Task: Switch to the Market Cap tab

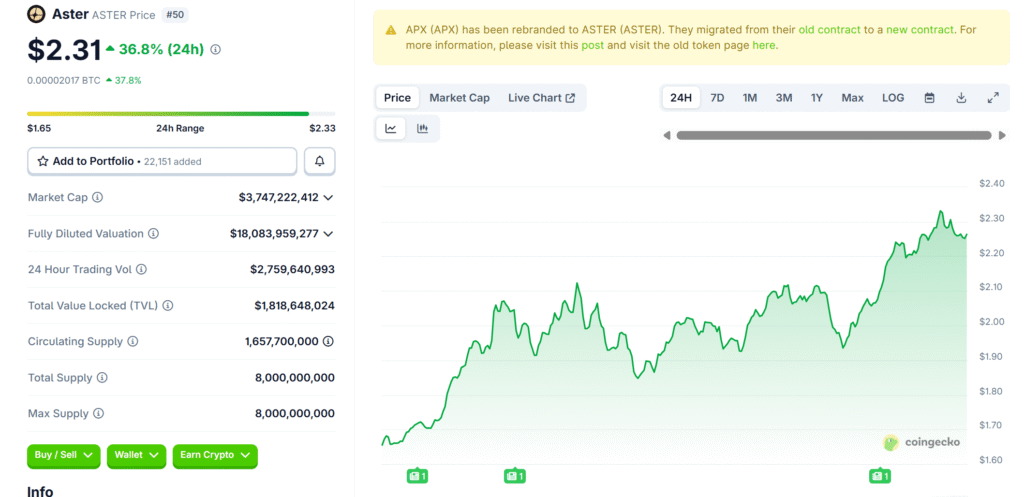Action: click(459, 98)
